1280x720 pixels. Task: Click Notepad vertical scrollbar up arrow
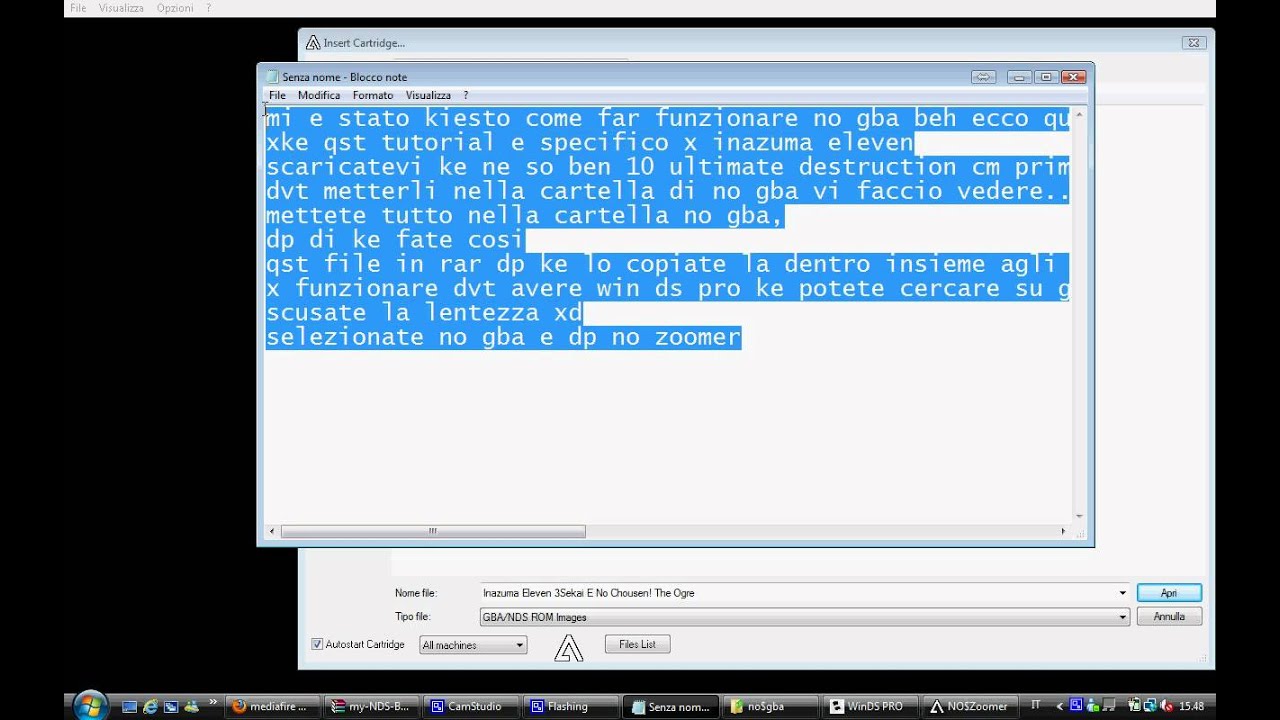click(1079, 114)
